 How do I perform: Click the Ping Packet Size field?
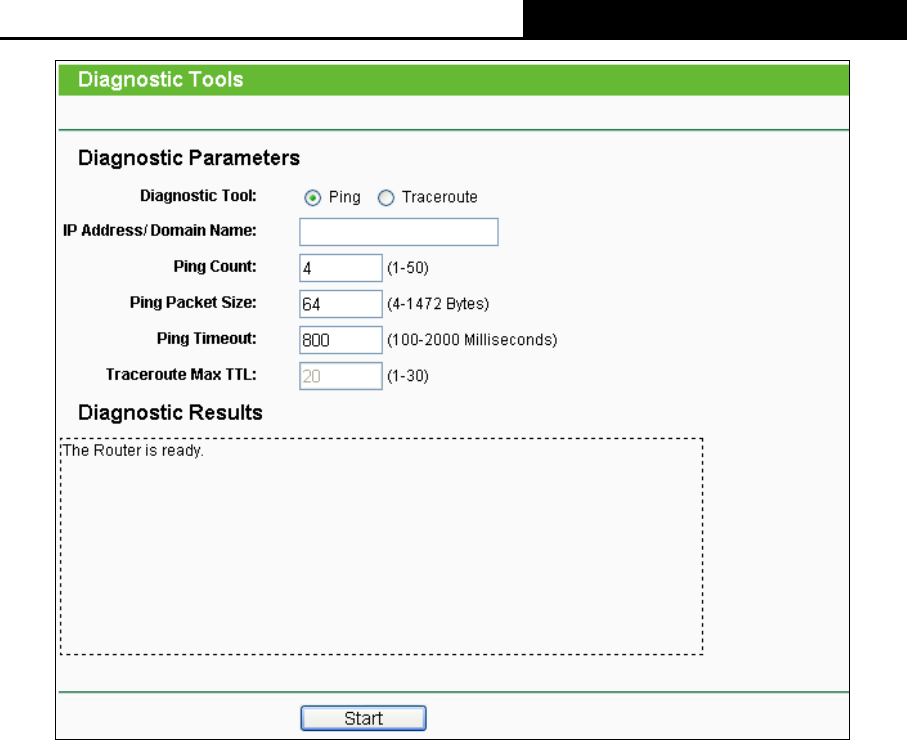341,304
